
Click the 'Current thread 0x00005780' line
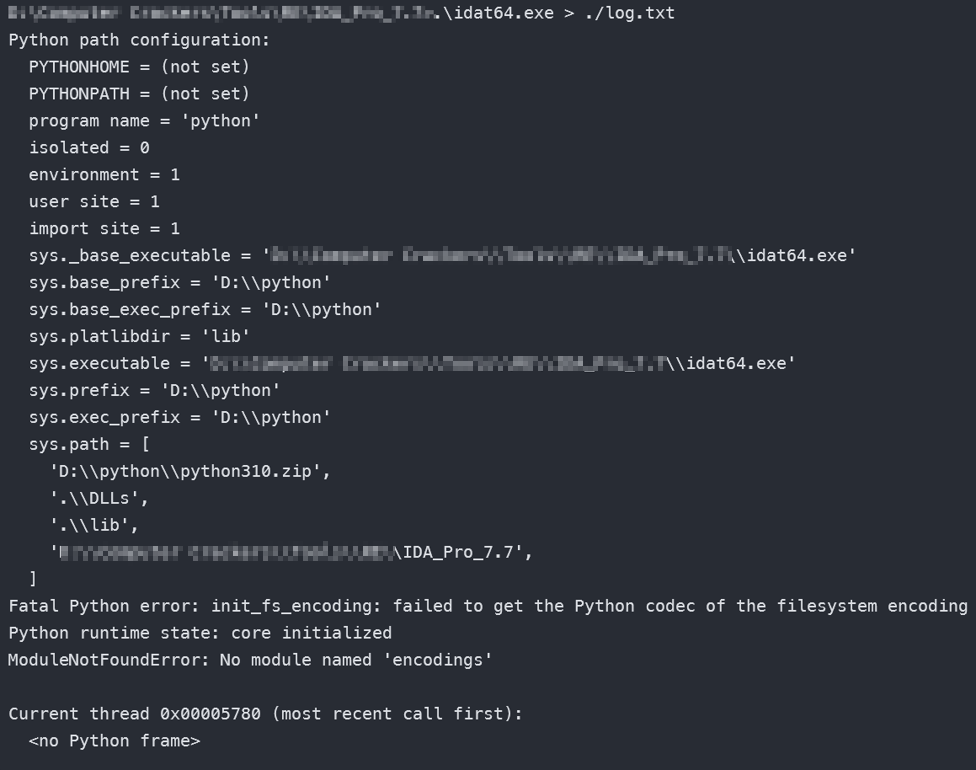click(x=265, y=714)
